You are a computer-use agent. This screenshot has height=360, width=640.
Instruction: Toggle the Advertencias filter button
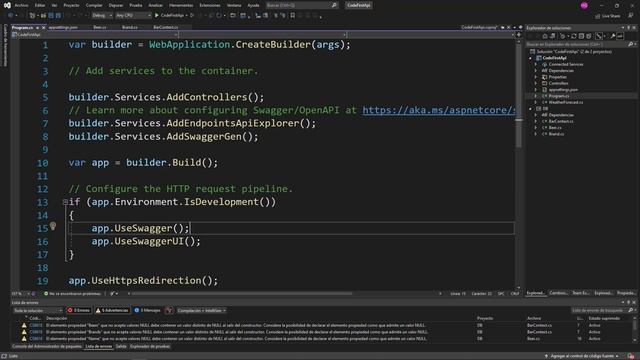click(112, 311)
